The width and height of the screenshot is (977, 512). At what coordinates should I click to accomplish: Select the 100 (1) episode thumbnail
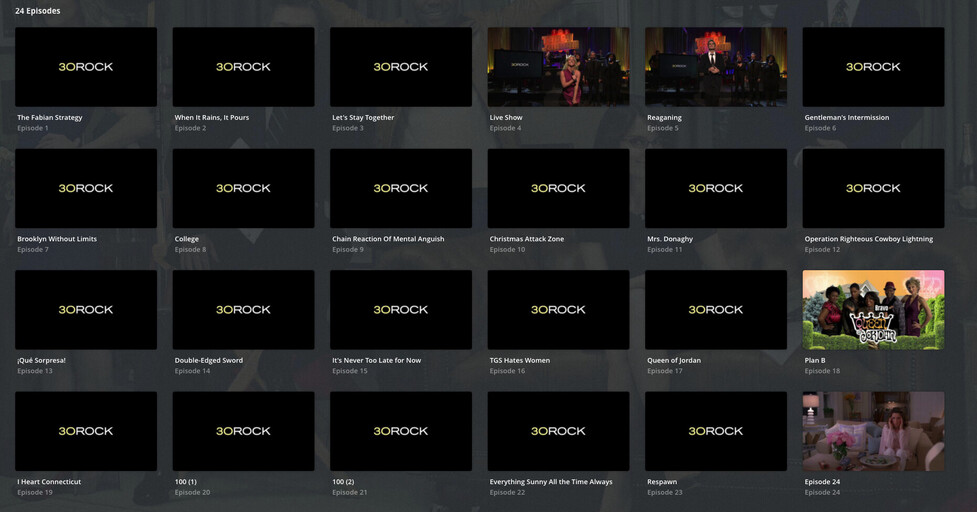coord(244,431)
